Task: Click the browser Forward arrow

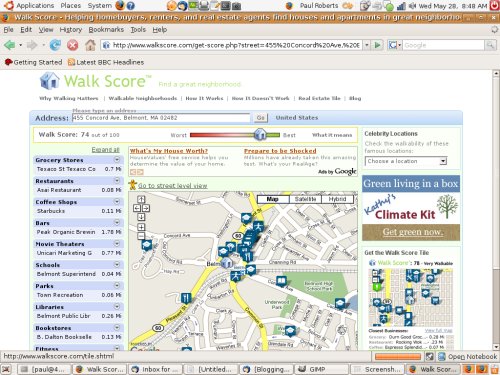Action: 32,45
